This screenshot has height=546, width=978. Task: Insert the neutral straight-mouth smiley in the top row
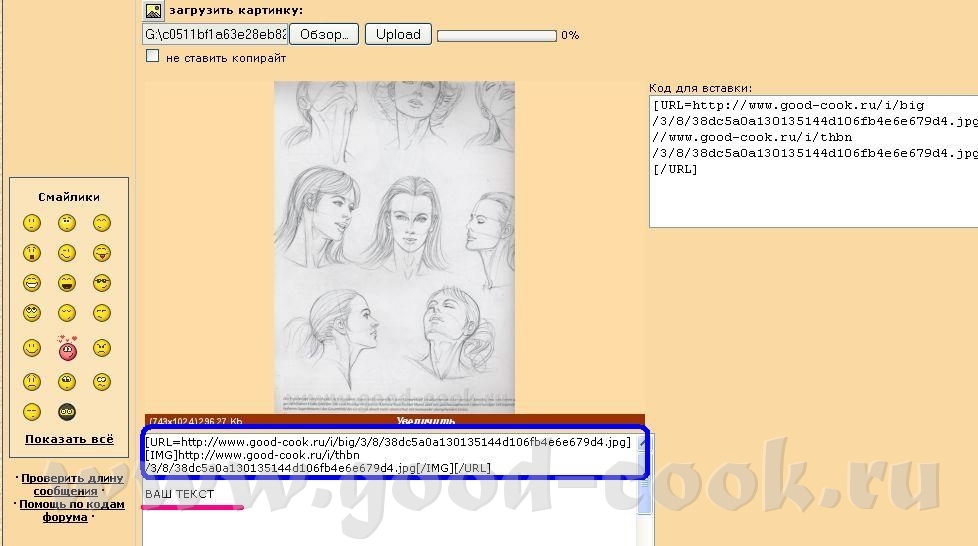32,223
